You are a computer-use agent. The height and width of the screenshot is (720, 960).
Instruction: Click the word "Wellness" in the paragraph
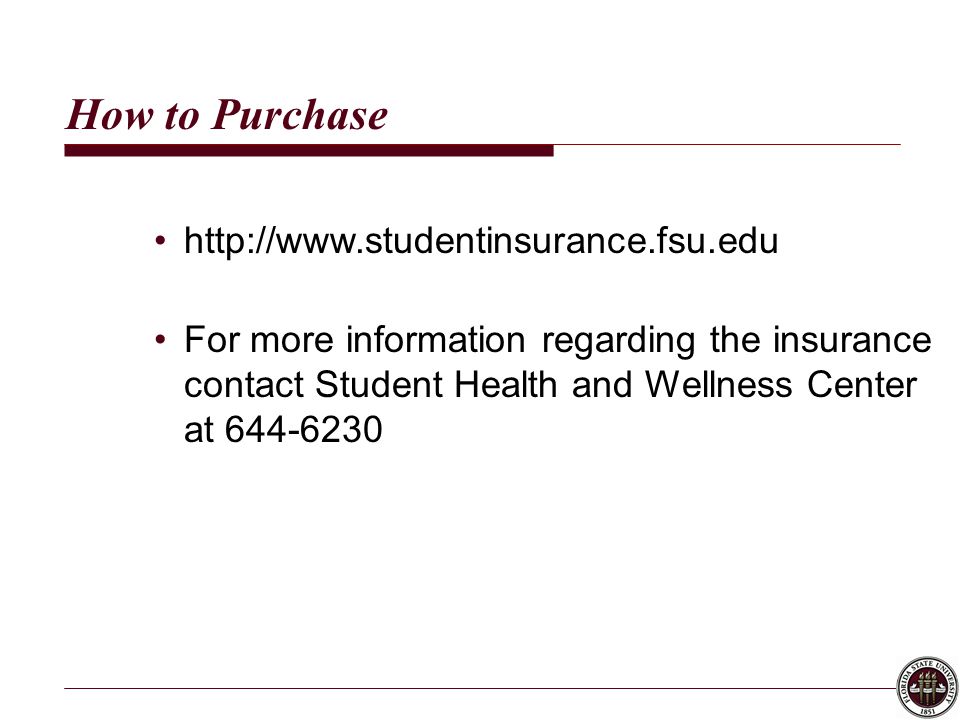click(719, 384)
